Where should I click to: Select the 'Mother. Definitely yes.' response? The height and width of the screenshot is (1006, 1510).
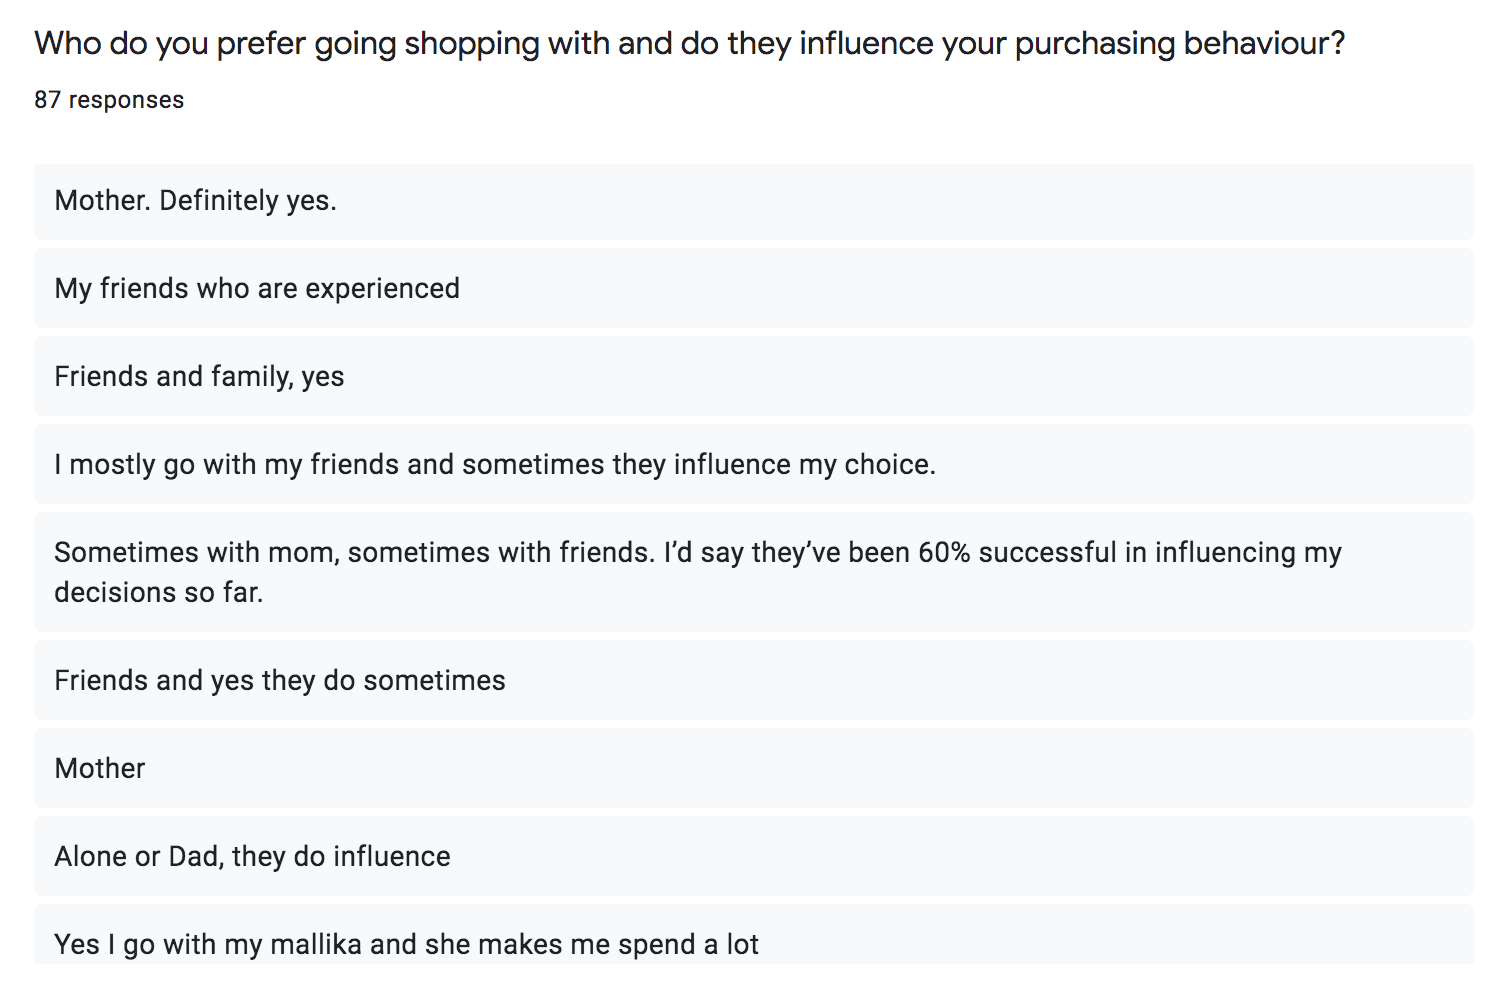point(754,201)
